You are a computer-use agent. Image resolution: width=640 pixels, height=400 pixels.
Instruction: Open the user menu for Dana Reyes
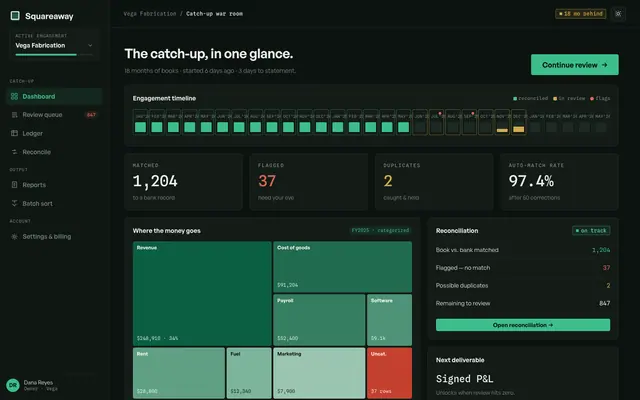coord(32,385)
